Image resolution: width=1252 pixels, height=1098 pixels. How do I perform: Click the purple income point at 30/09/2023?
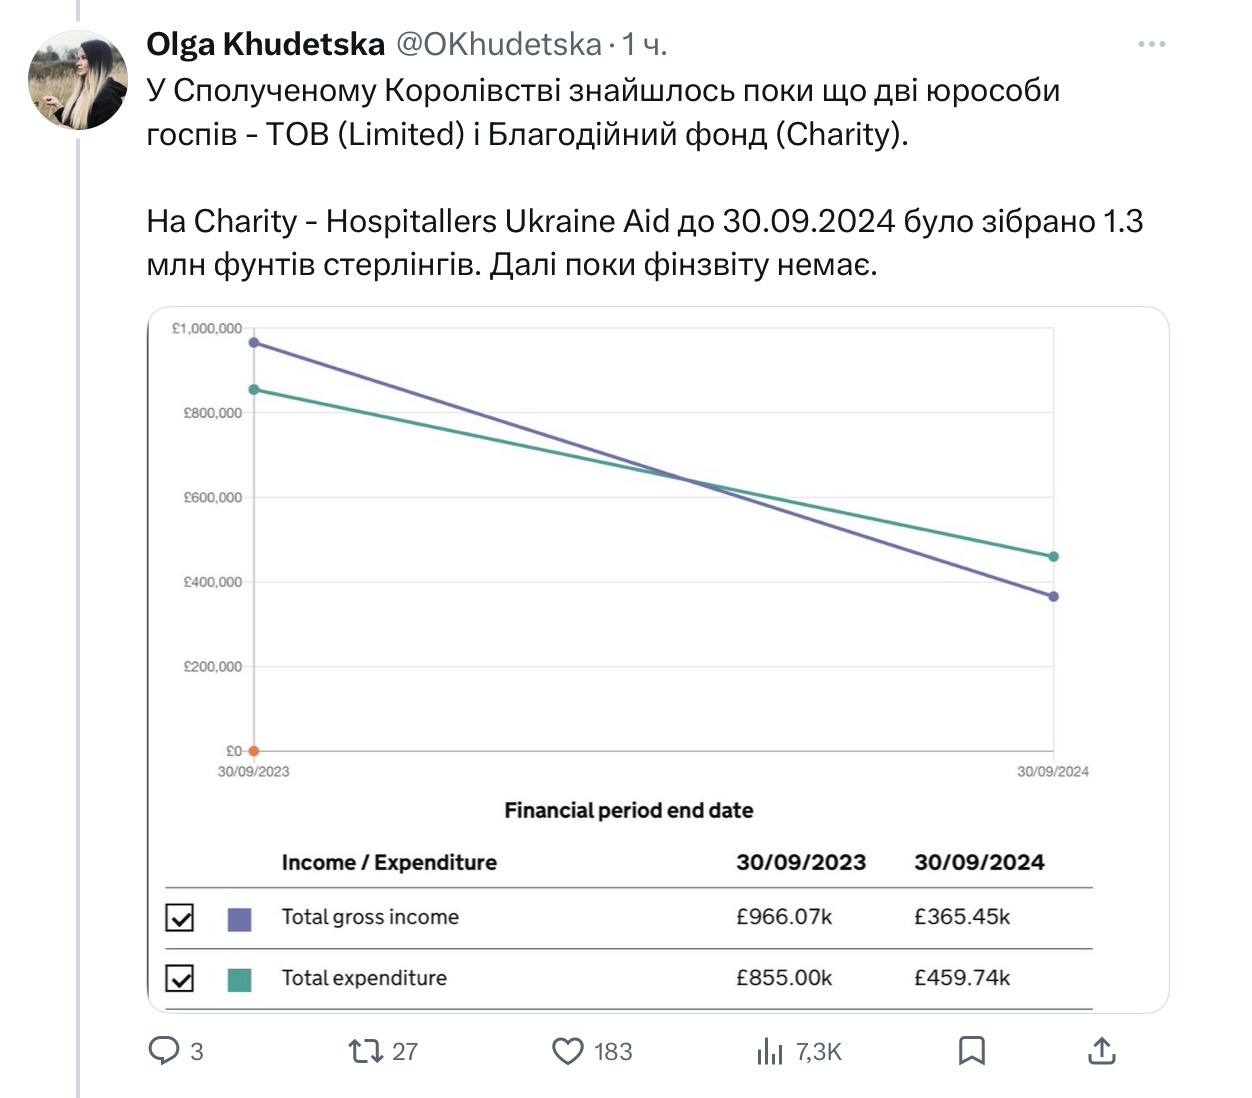(x=254, y=343)
